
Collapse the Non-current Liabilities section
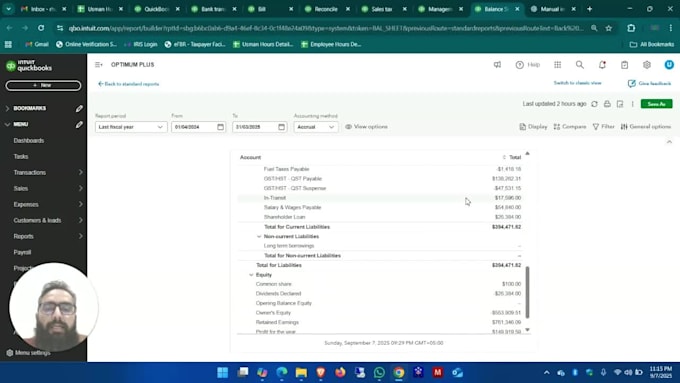tap(259, 236)
